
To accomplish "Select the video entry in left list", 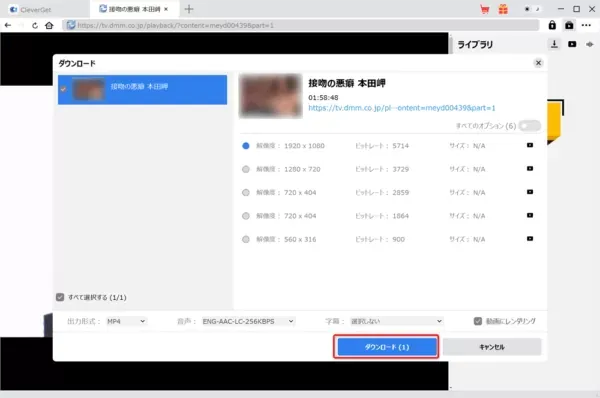I will pyautogui.click(x=142, y=90).
